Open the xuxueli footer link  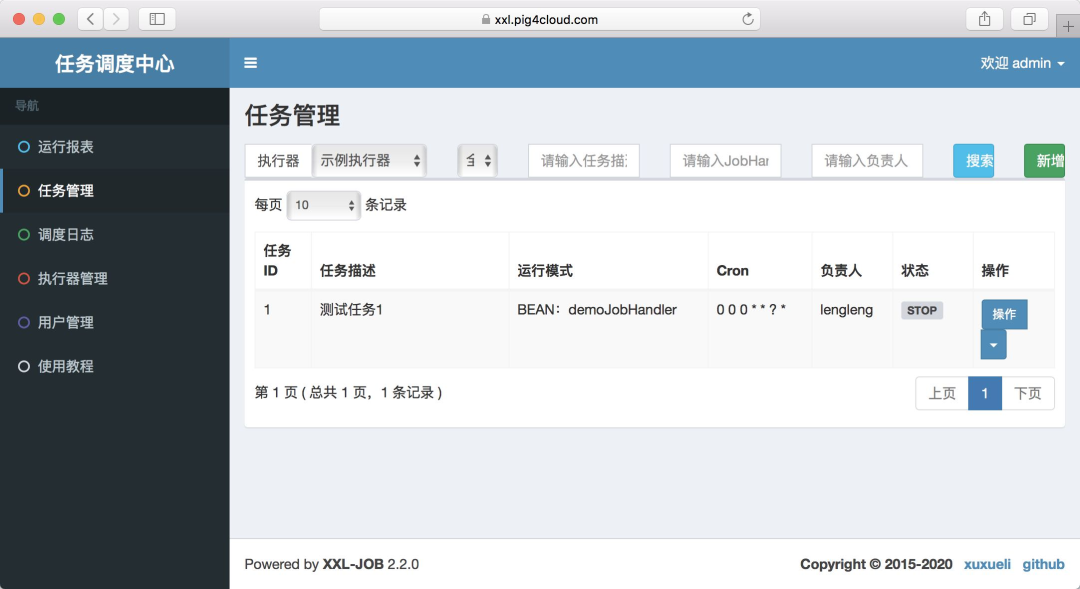coord(987,563)
